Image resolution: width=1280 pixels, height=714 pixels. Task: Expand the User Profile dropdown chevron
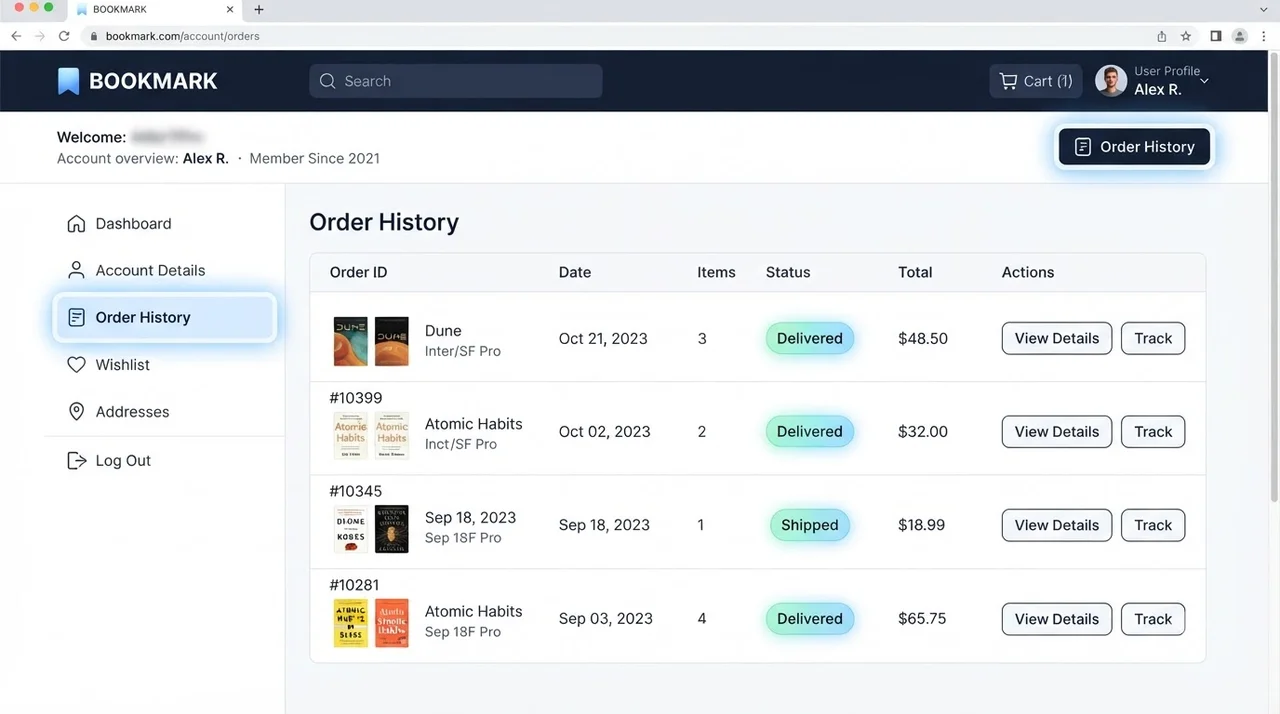pyautogui.click(x=1204, y=81)
